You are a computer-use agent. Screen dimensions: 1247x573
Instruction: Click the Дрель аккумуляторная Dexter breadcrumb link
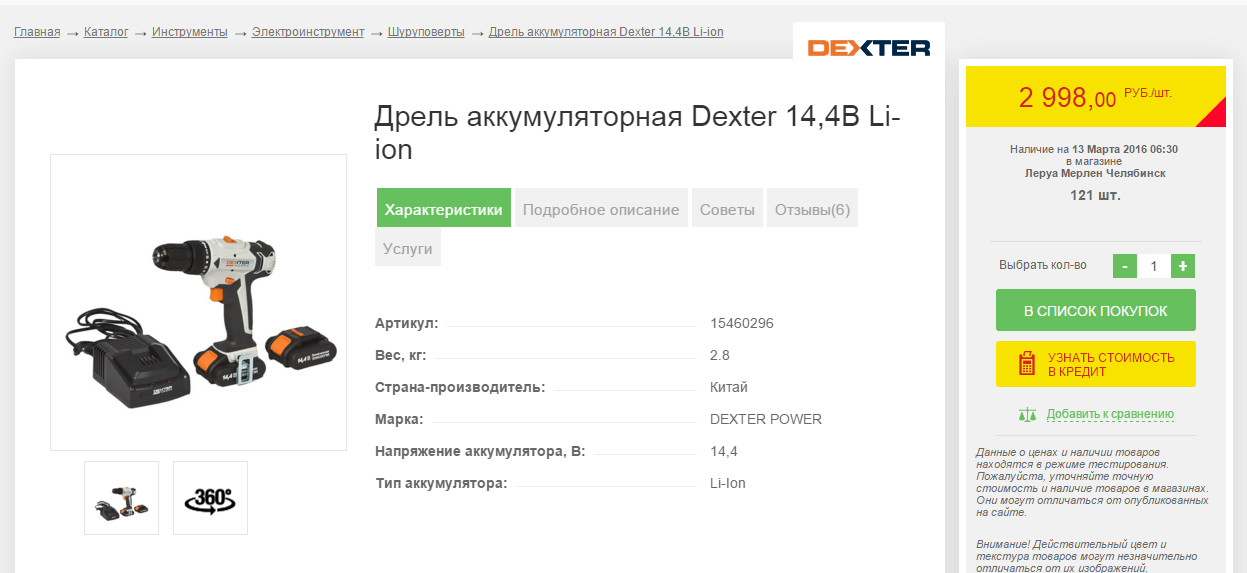coord(606,32)
